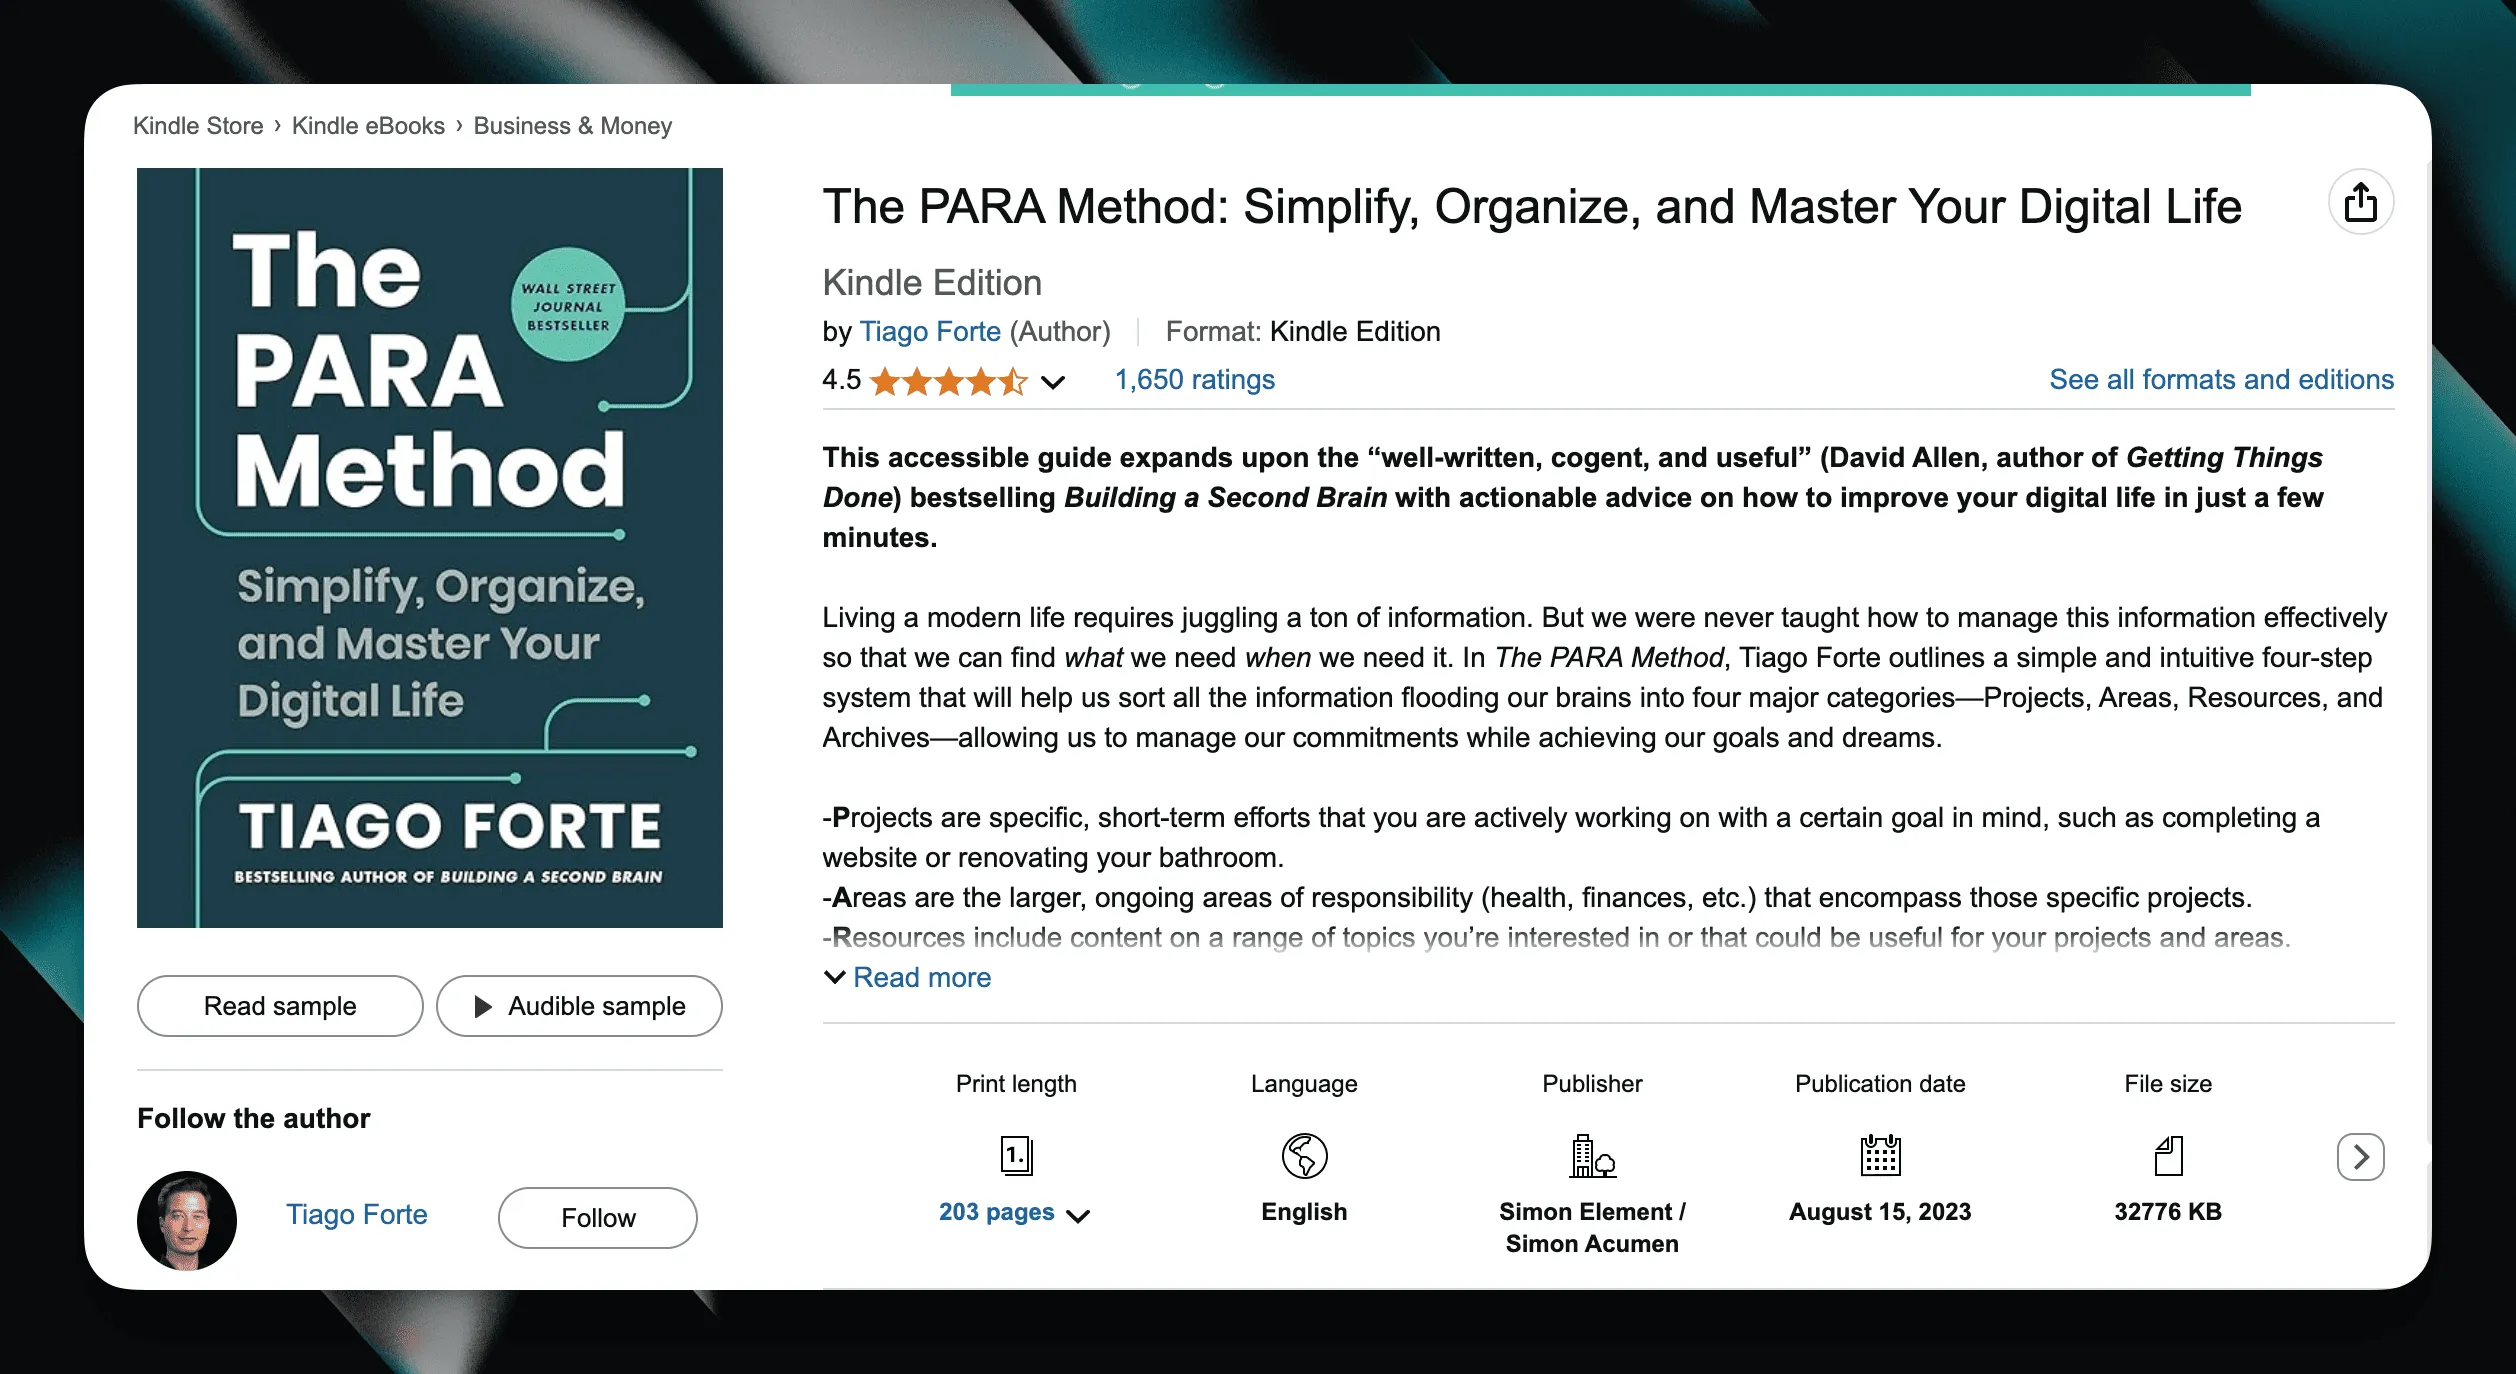
Task: Open the Kindle Store breadcrumb
Action: point(198,125)
